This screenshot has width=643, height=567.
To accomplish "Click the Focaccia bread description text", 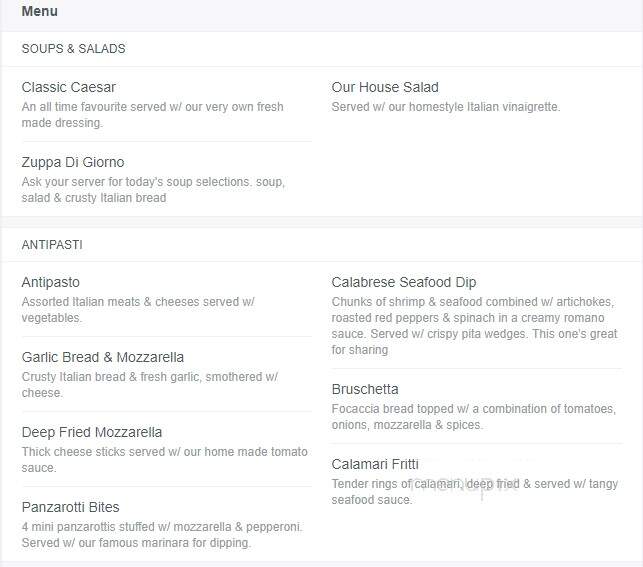I will pos(474,417).
